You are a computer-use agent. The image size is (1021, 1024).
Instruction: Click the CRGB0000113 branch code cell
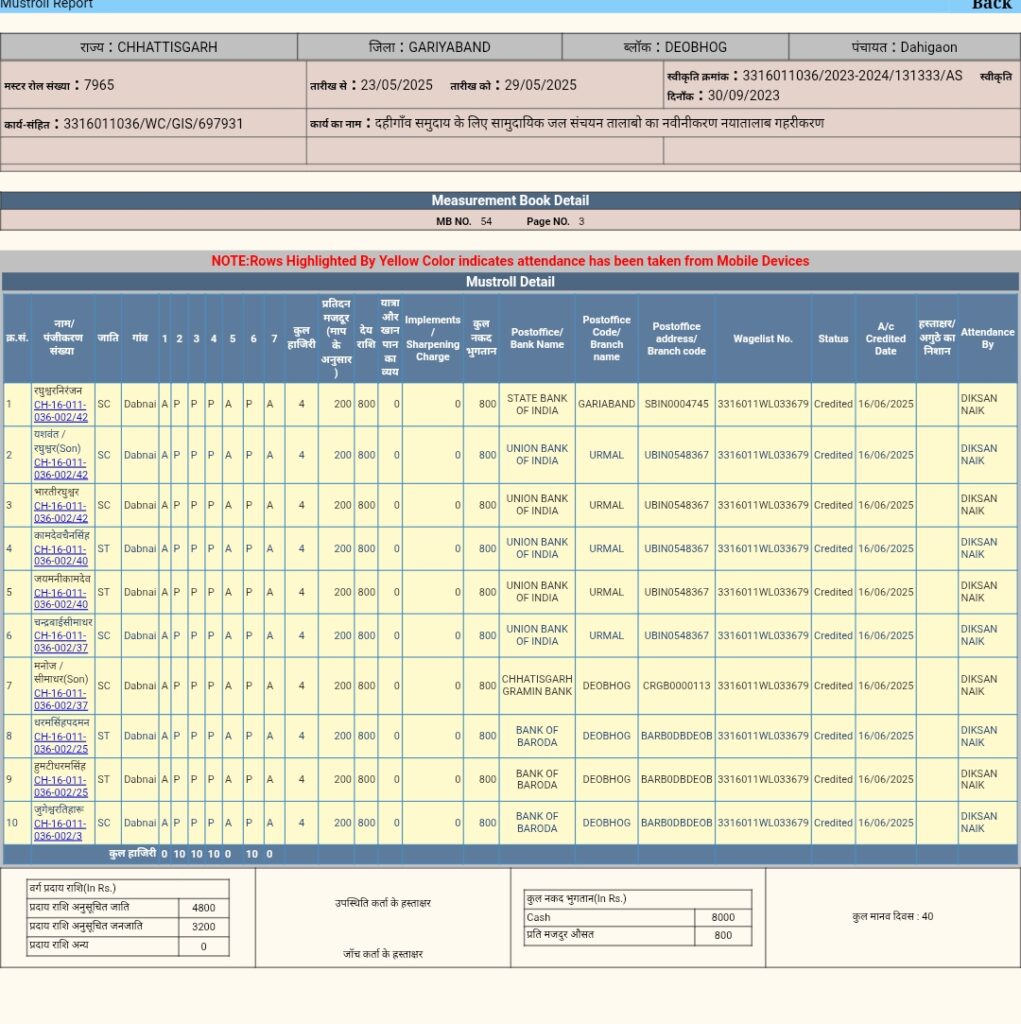point(676,686)
